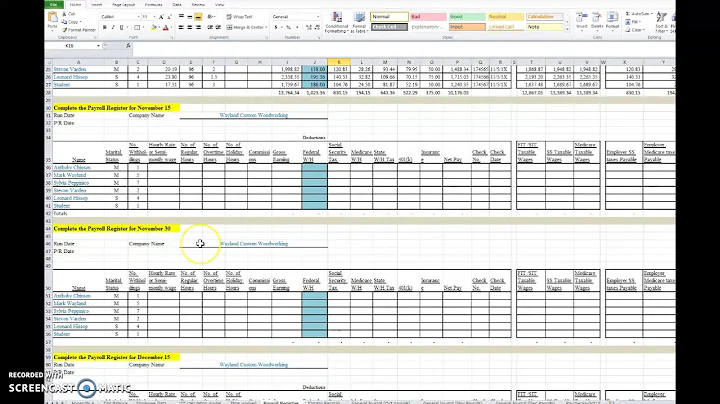Increase indent in Alignment group
Screen dimensions: 720x404
[x=219, y=28]
